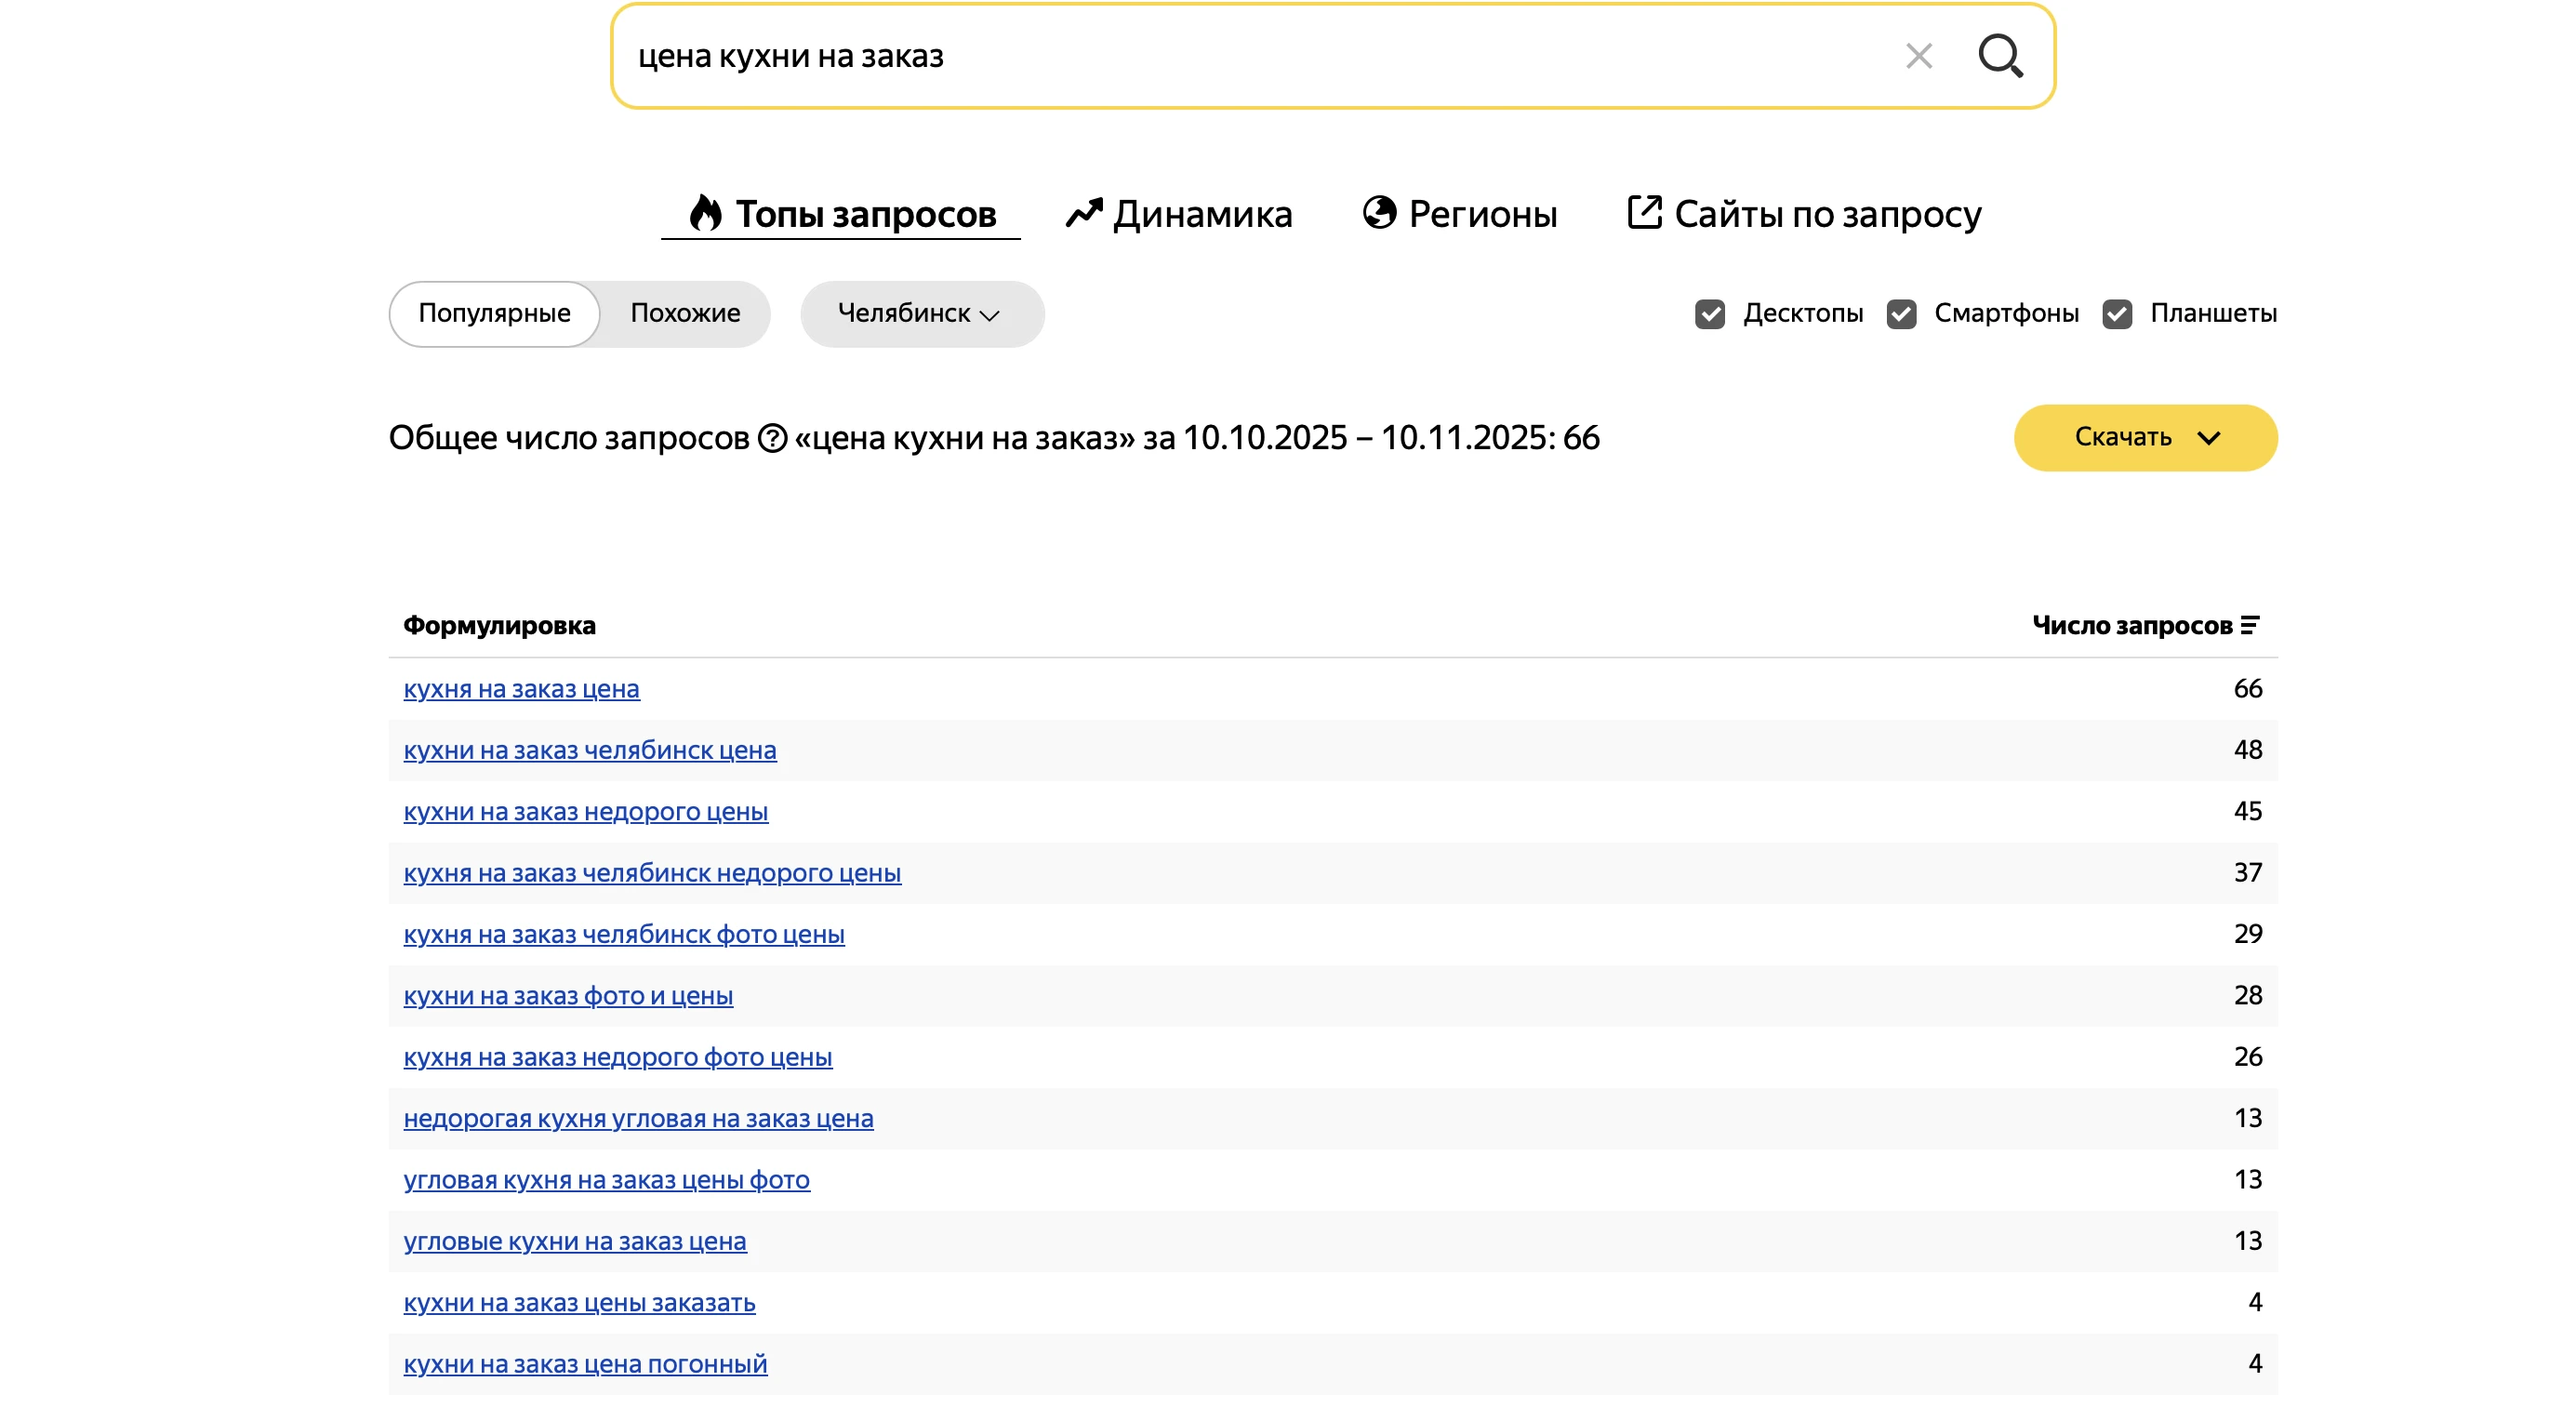This screenshot has width=2576, height=1408.
Task: Click the question mark help icon
Action: point(772,438)
